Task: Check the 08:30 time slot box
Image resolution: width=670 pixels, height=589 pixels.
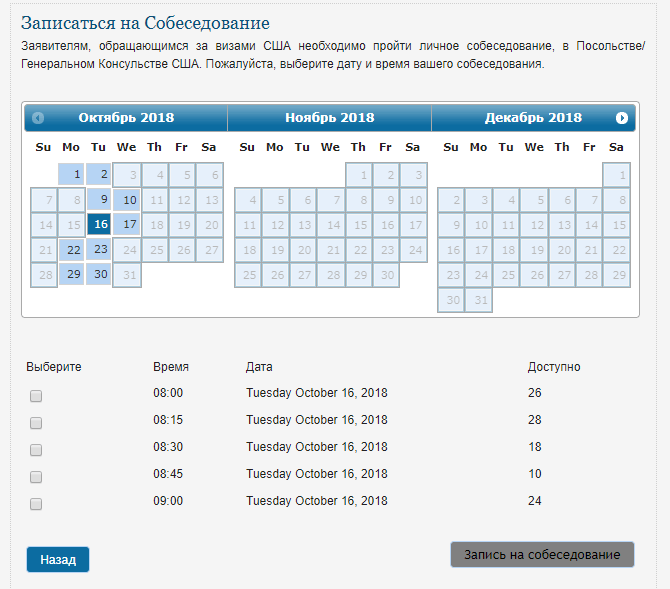Action: [x=36, y=450]
